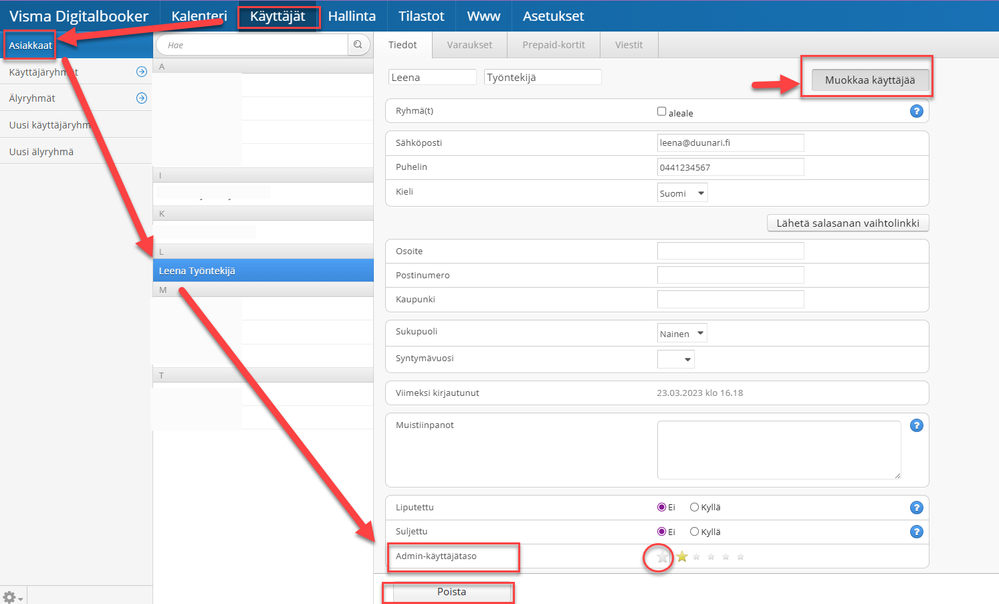Image resolution: width=999 pixels, height=604 pixels.
Task: Click the Sähköposti field with leena@duunari.fi
Action: pos(730,143)
